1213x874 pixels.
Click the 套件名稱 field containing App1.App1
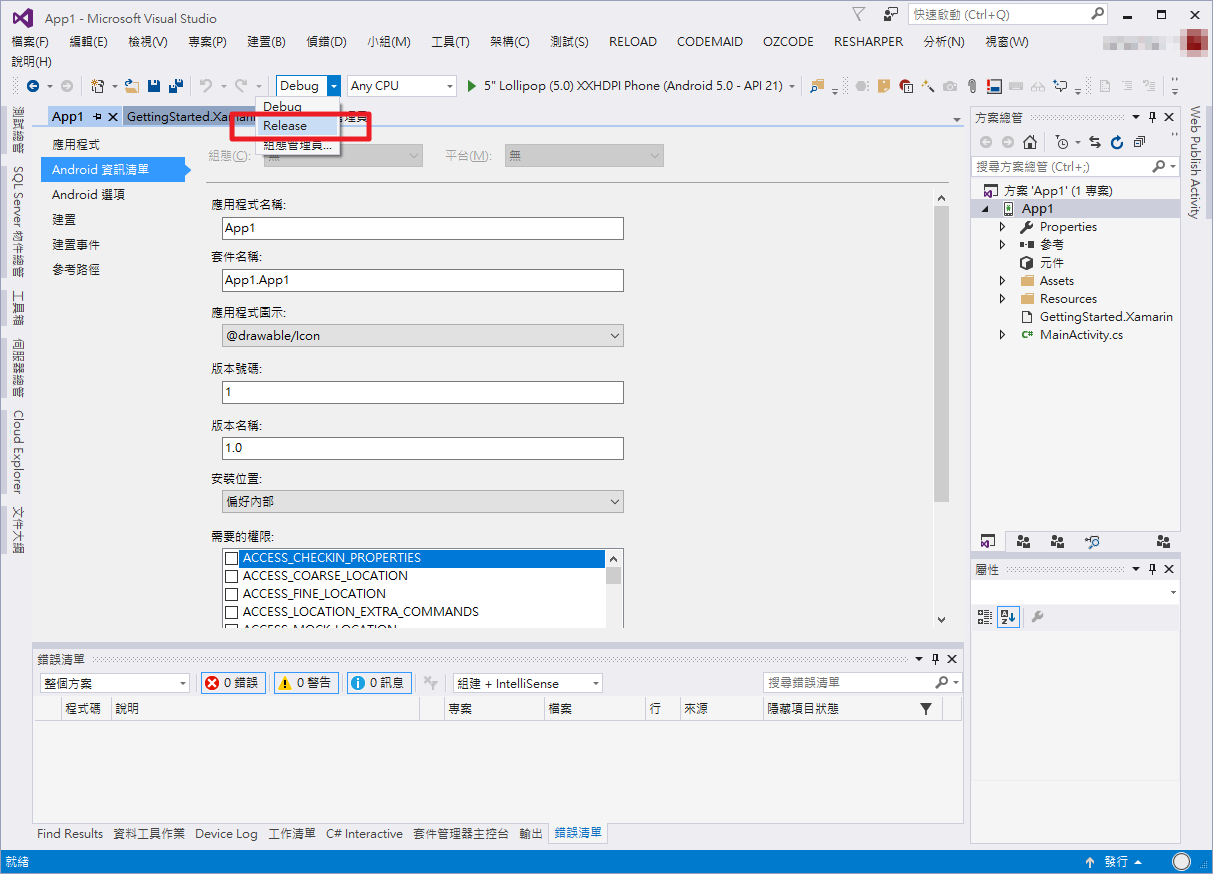pos(423,280)
